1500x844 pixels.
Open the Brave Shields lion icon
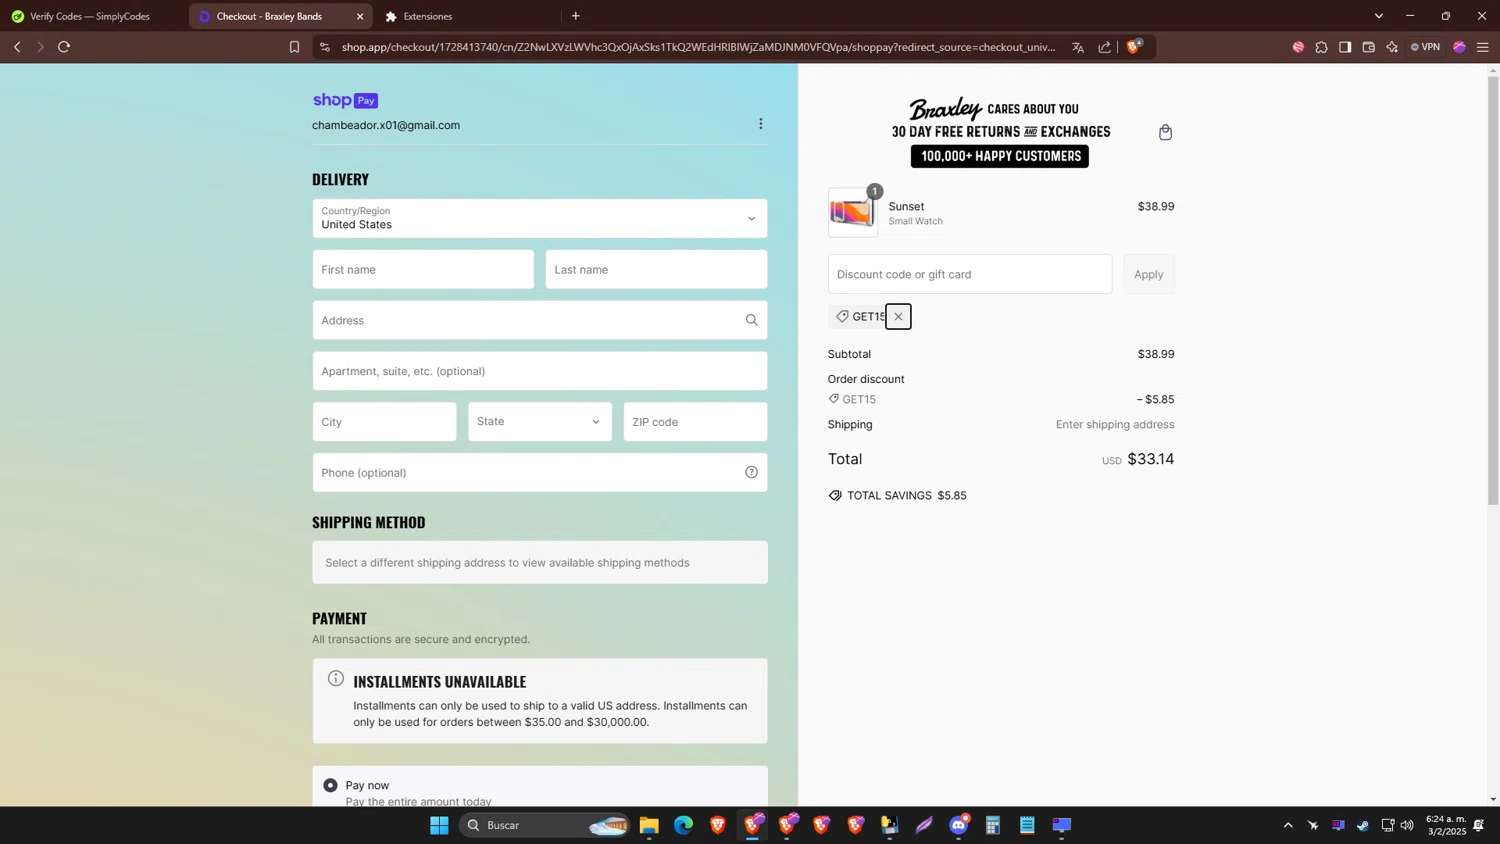click(x=1134, y=46)
